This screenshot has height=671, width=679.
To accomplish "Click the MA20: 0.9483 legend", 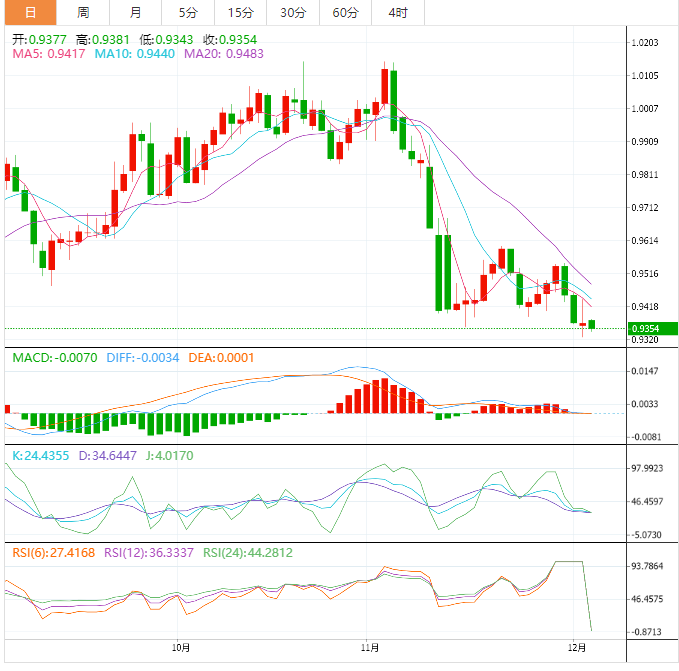I will (x=223, y=54).
